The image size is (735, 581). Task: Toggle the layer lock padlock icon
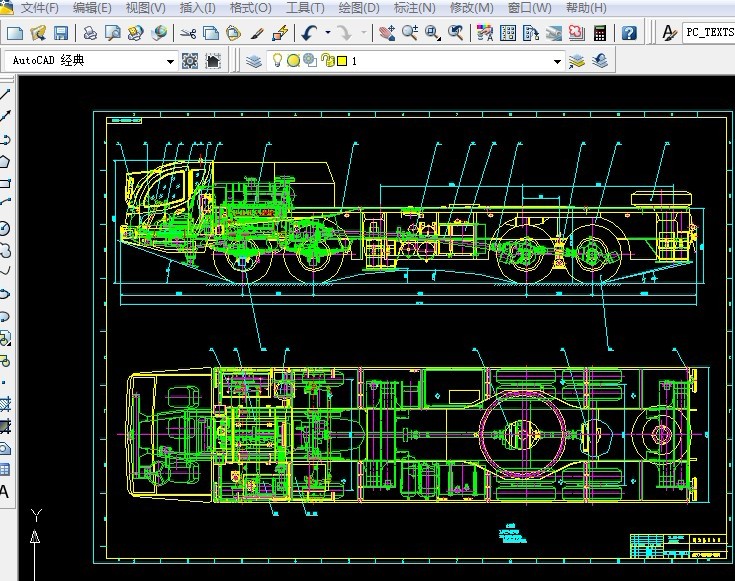327,60
